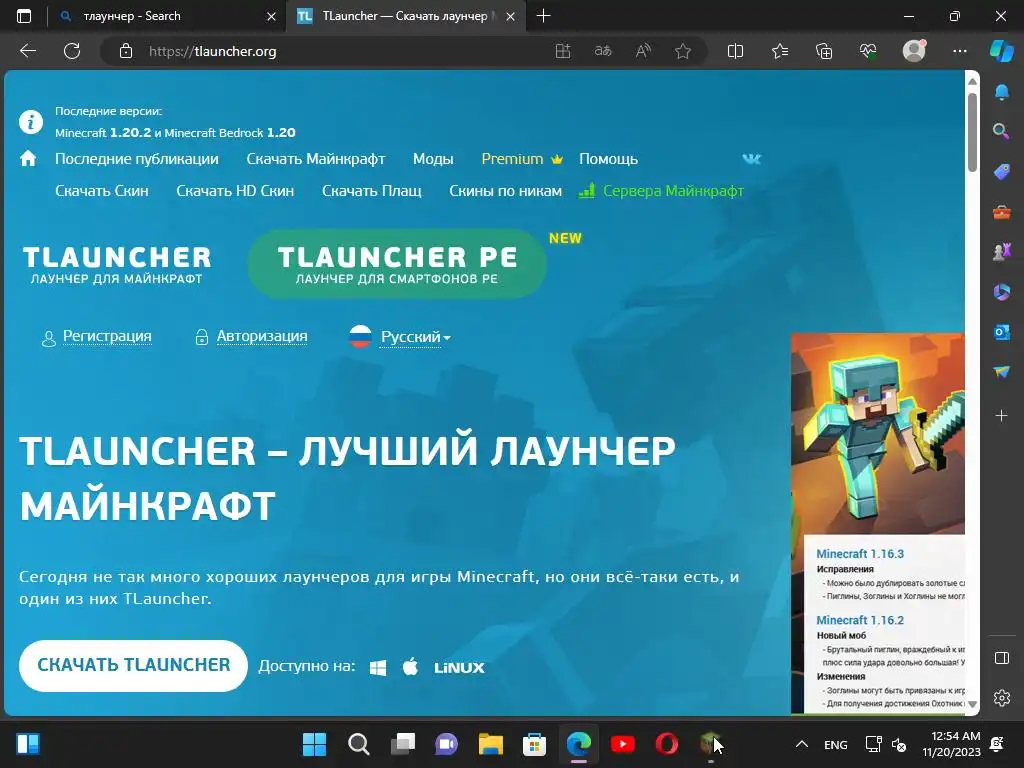Open the VK social network icon
Screen dimensions: 1024x768
752,159
